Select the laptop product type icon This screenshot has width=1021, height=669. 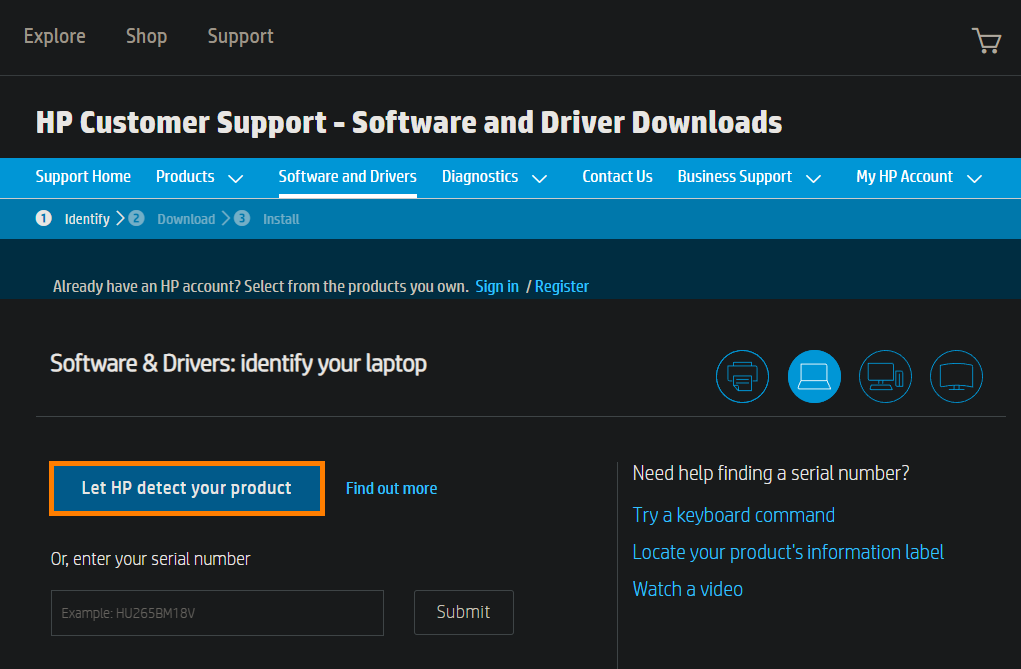(x=814, y=377)
